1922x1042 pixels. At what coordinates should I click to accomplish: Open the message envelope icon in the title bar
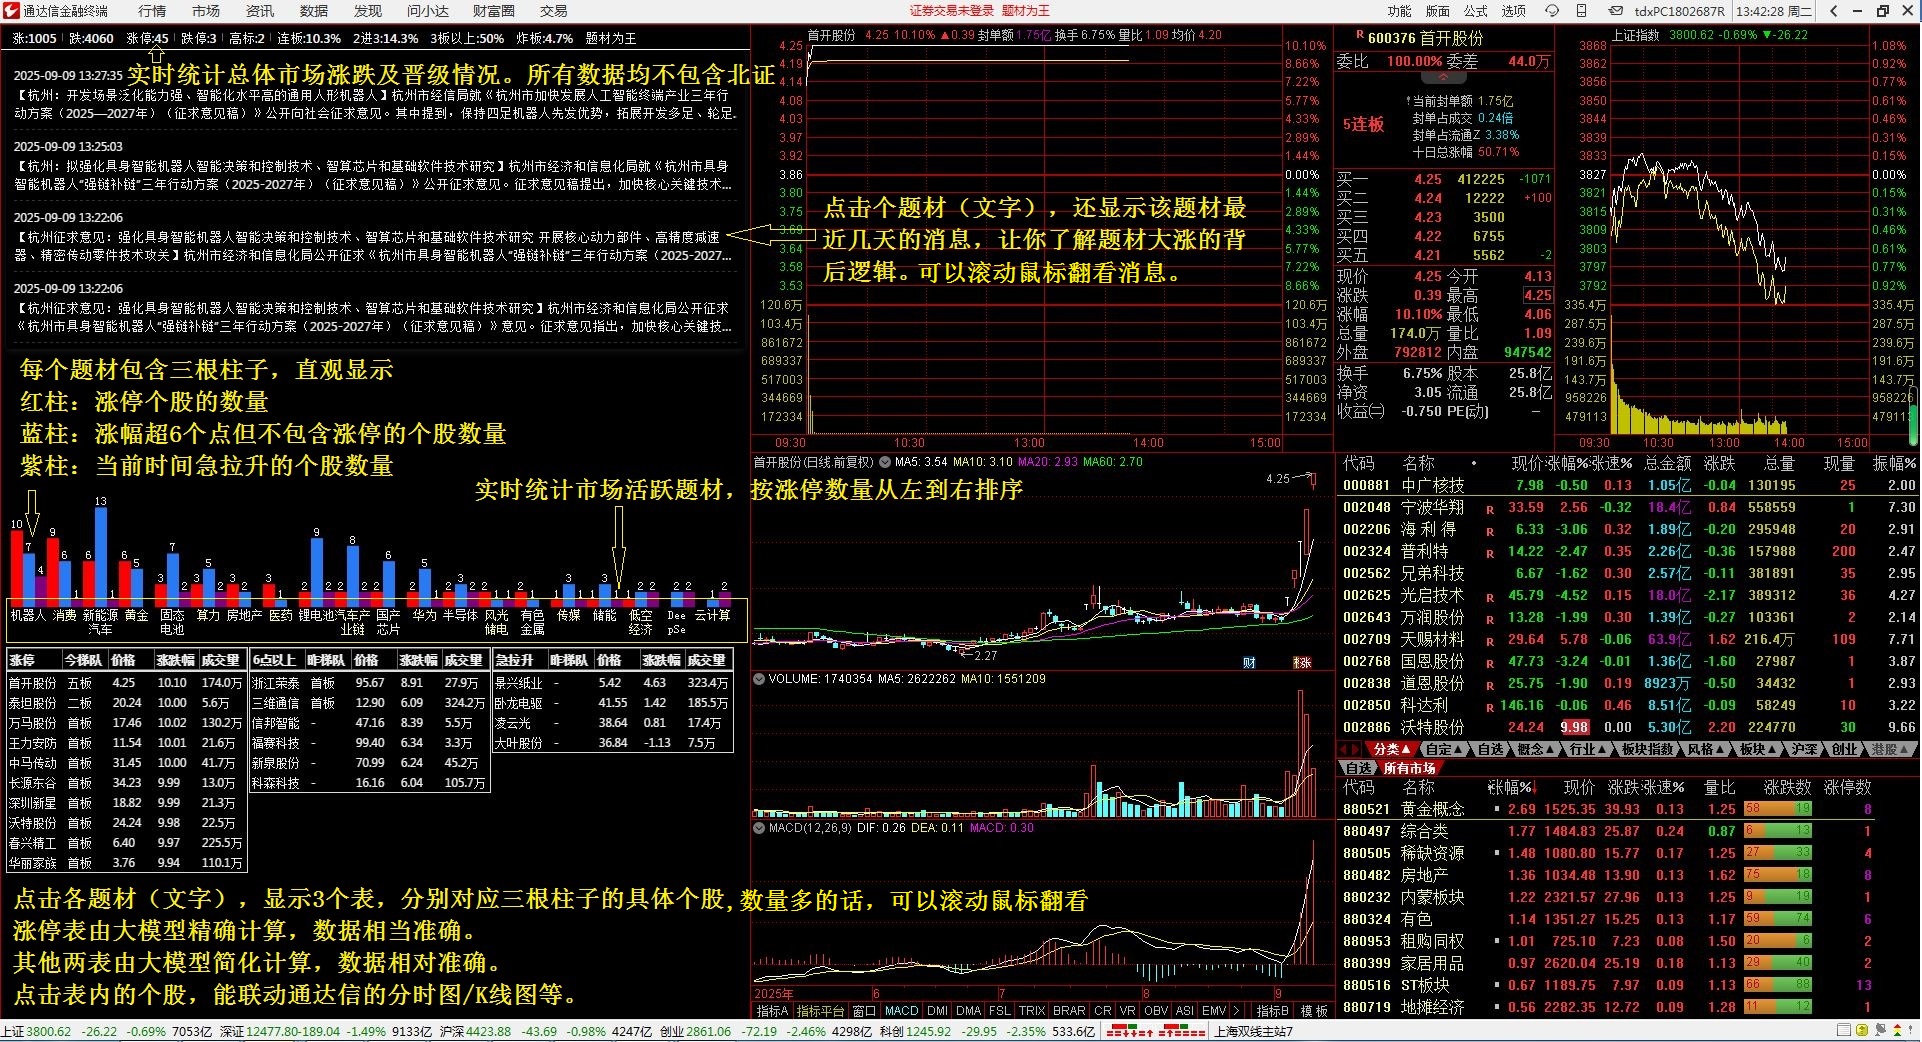(x=1617, y=12)
